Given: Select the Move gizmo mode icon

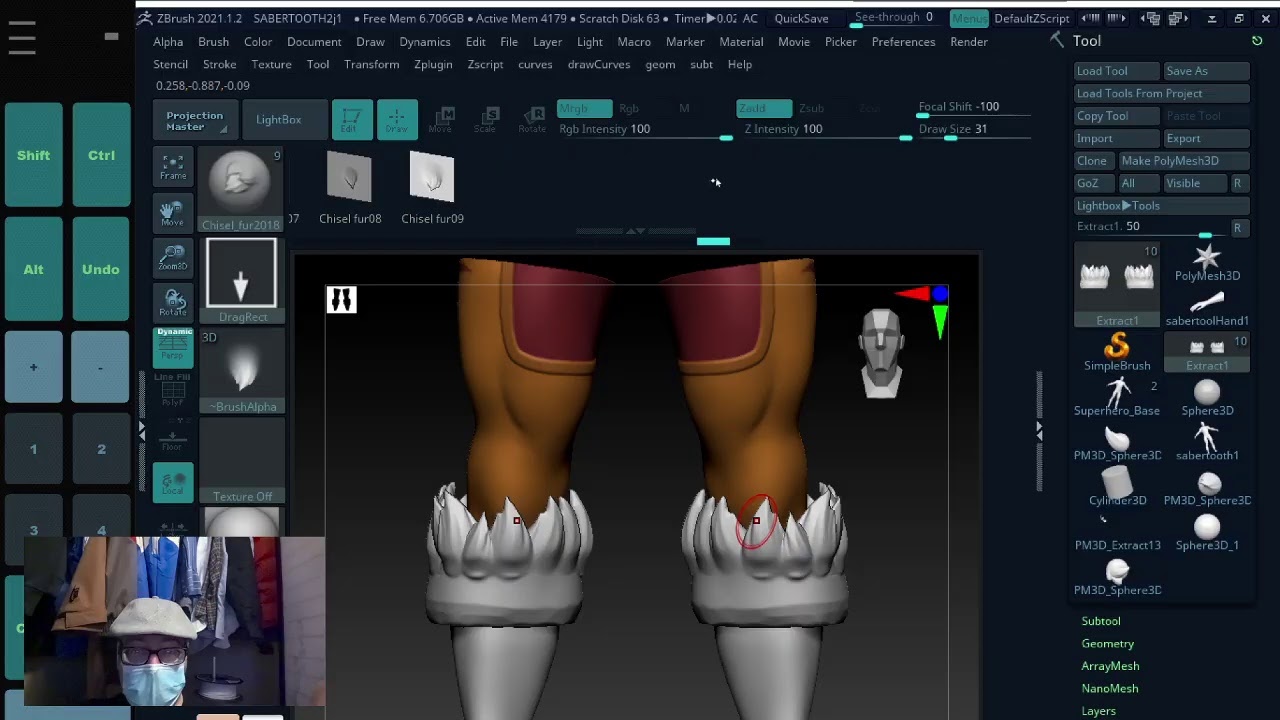Looking at the screenshot, I should point(440,119).
